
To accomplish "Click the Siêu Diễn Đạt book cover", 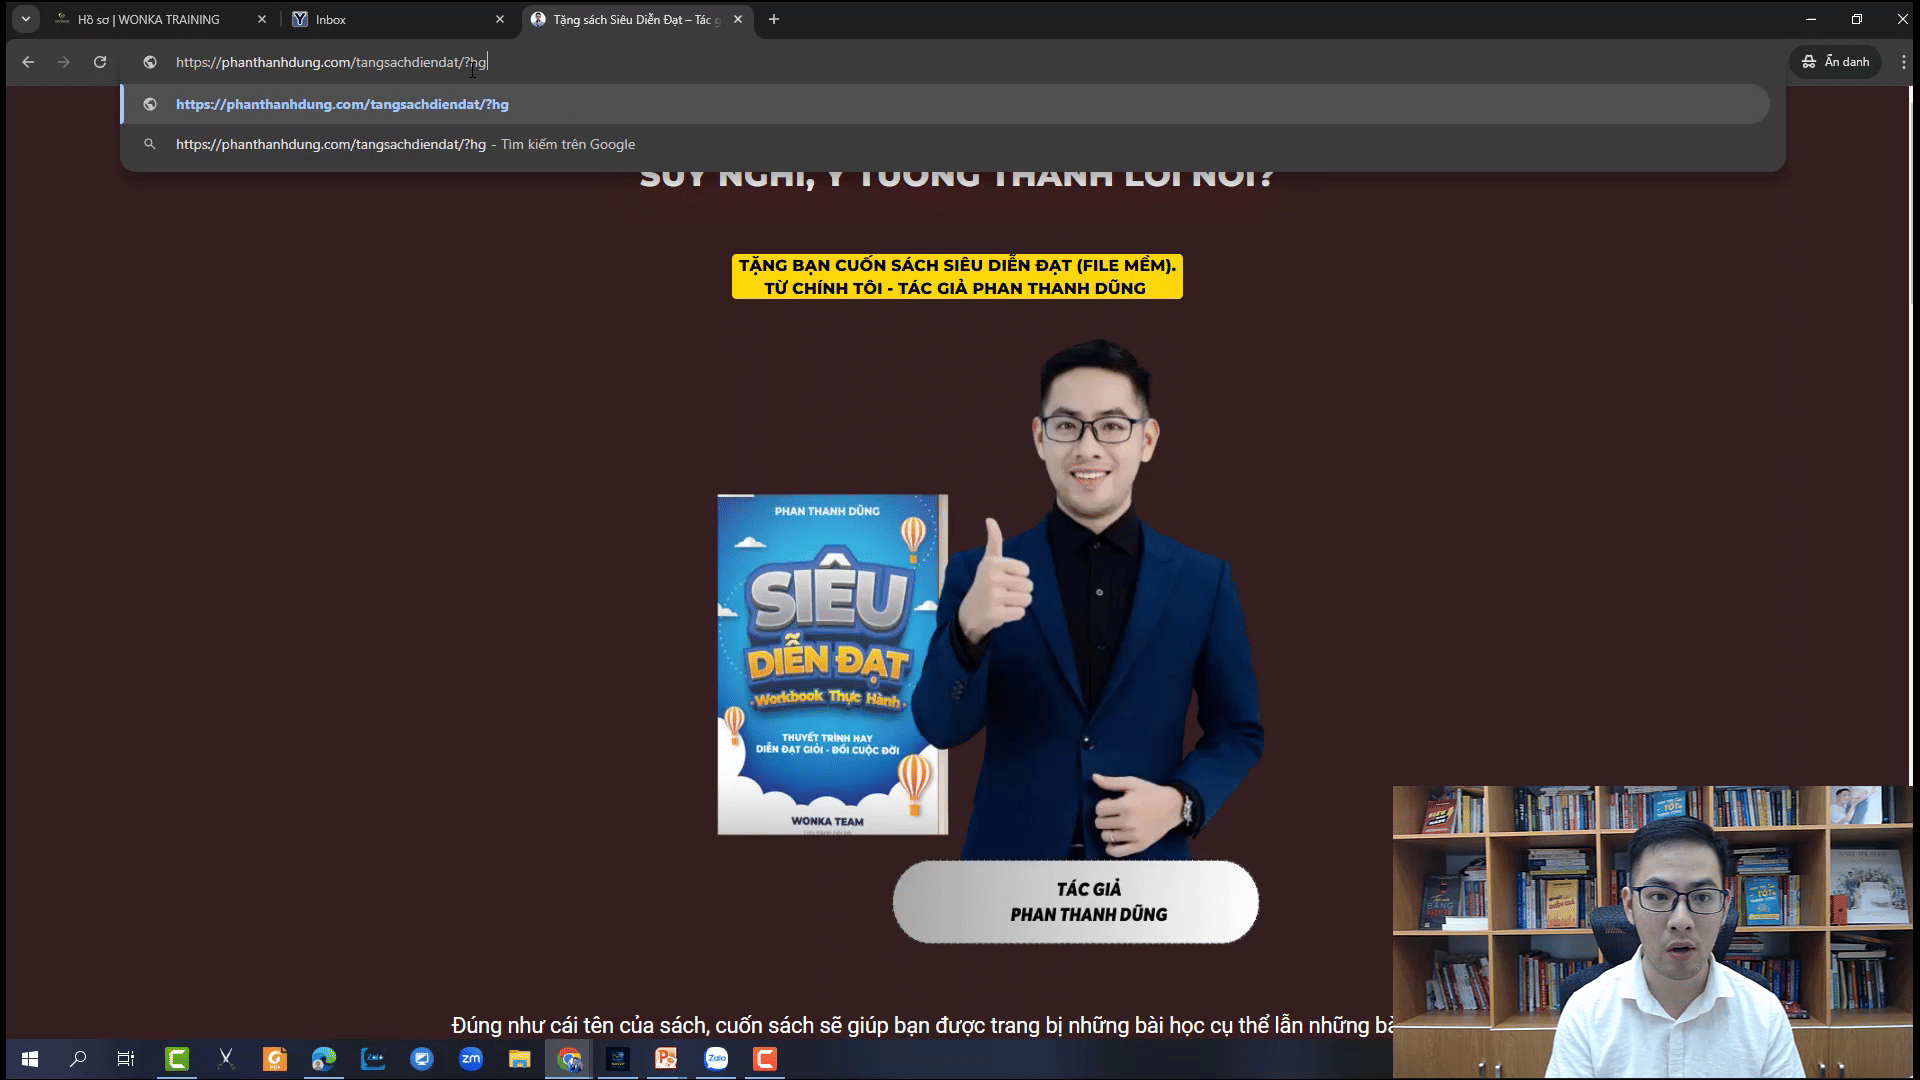I will (832, 664).
